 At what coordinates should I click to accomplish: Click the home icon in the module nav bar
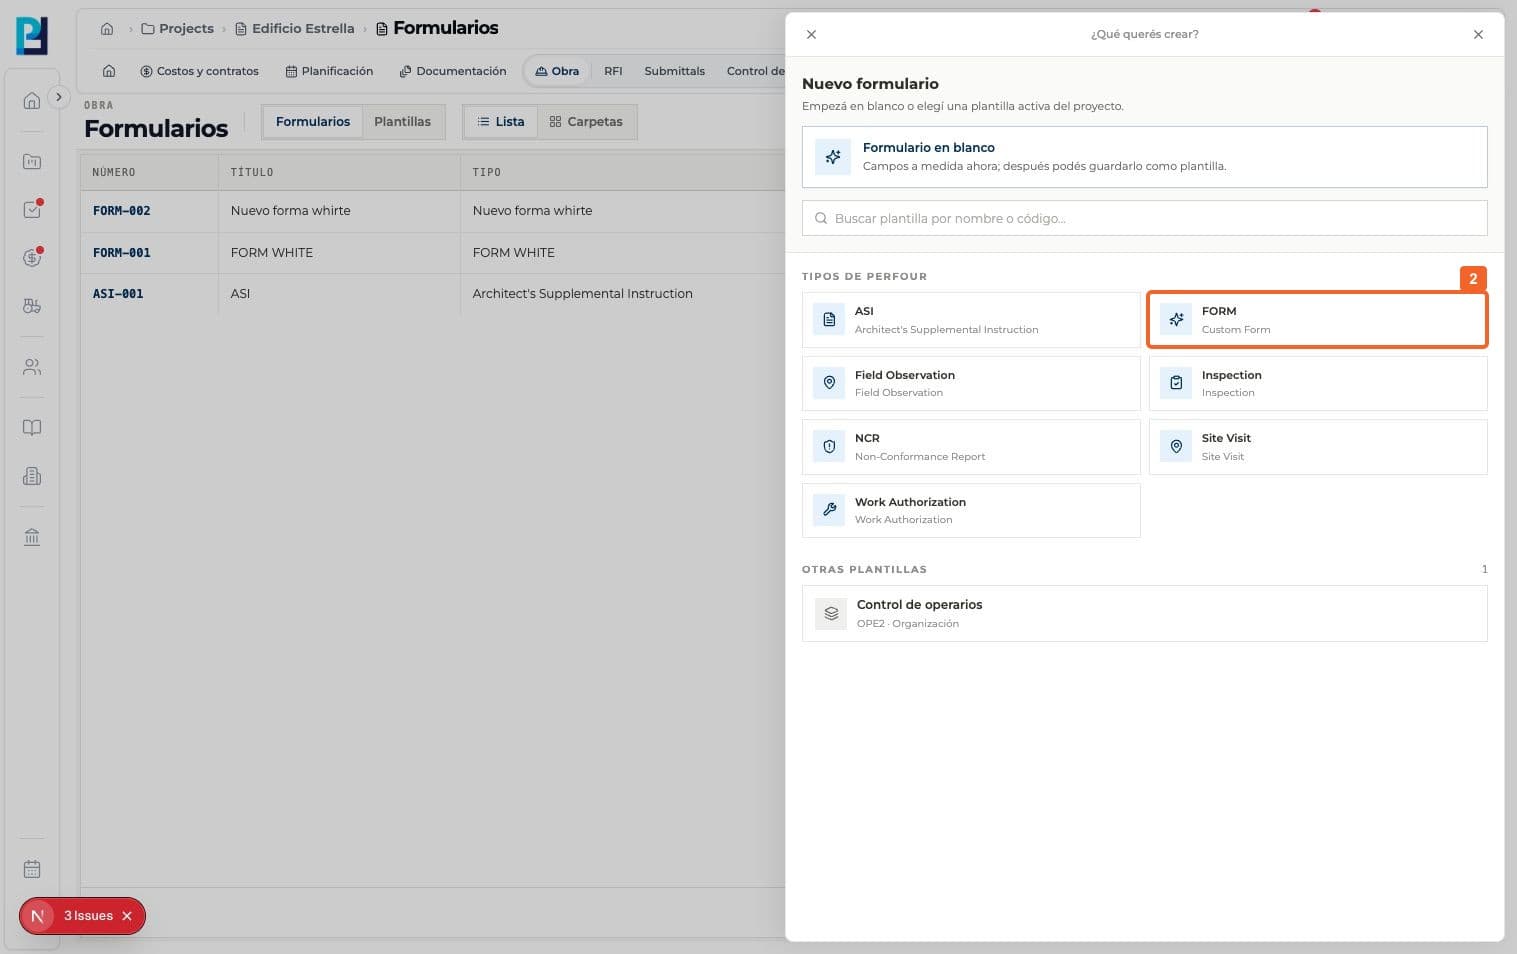point(109,71)
